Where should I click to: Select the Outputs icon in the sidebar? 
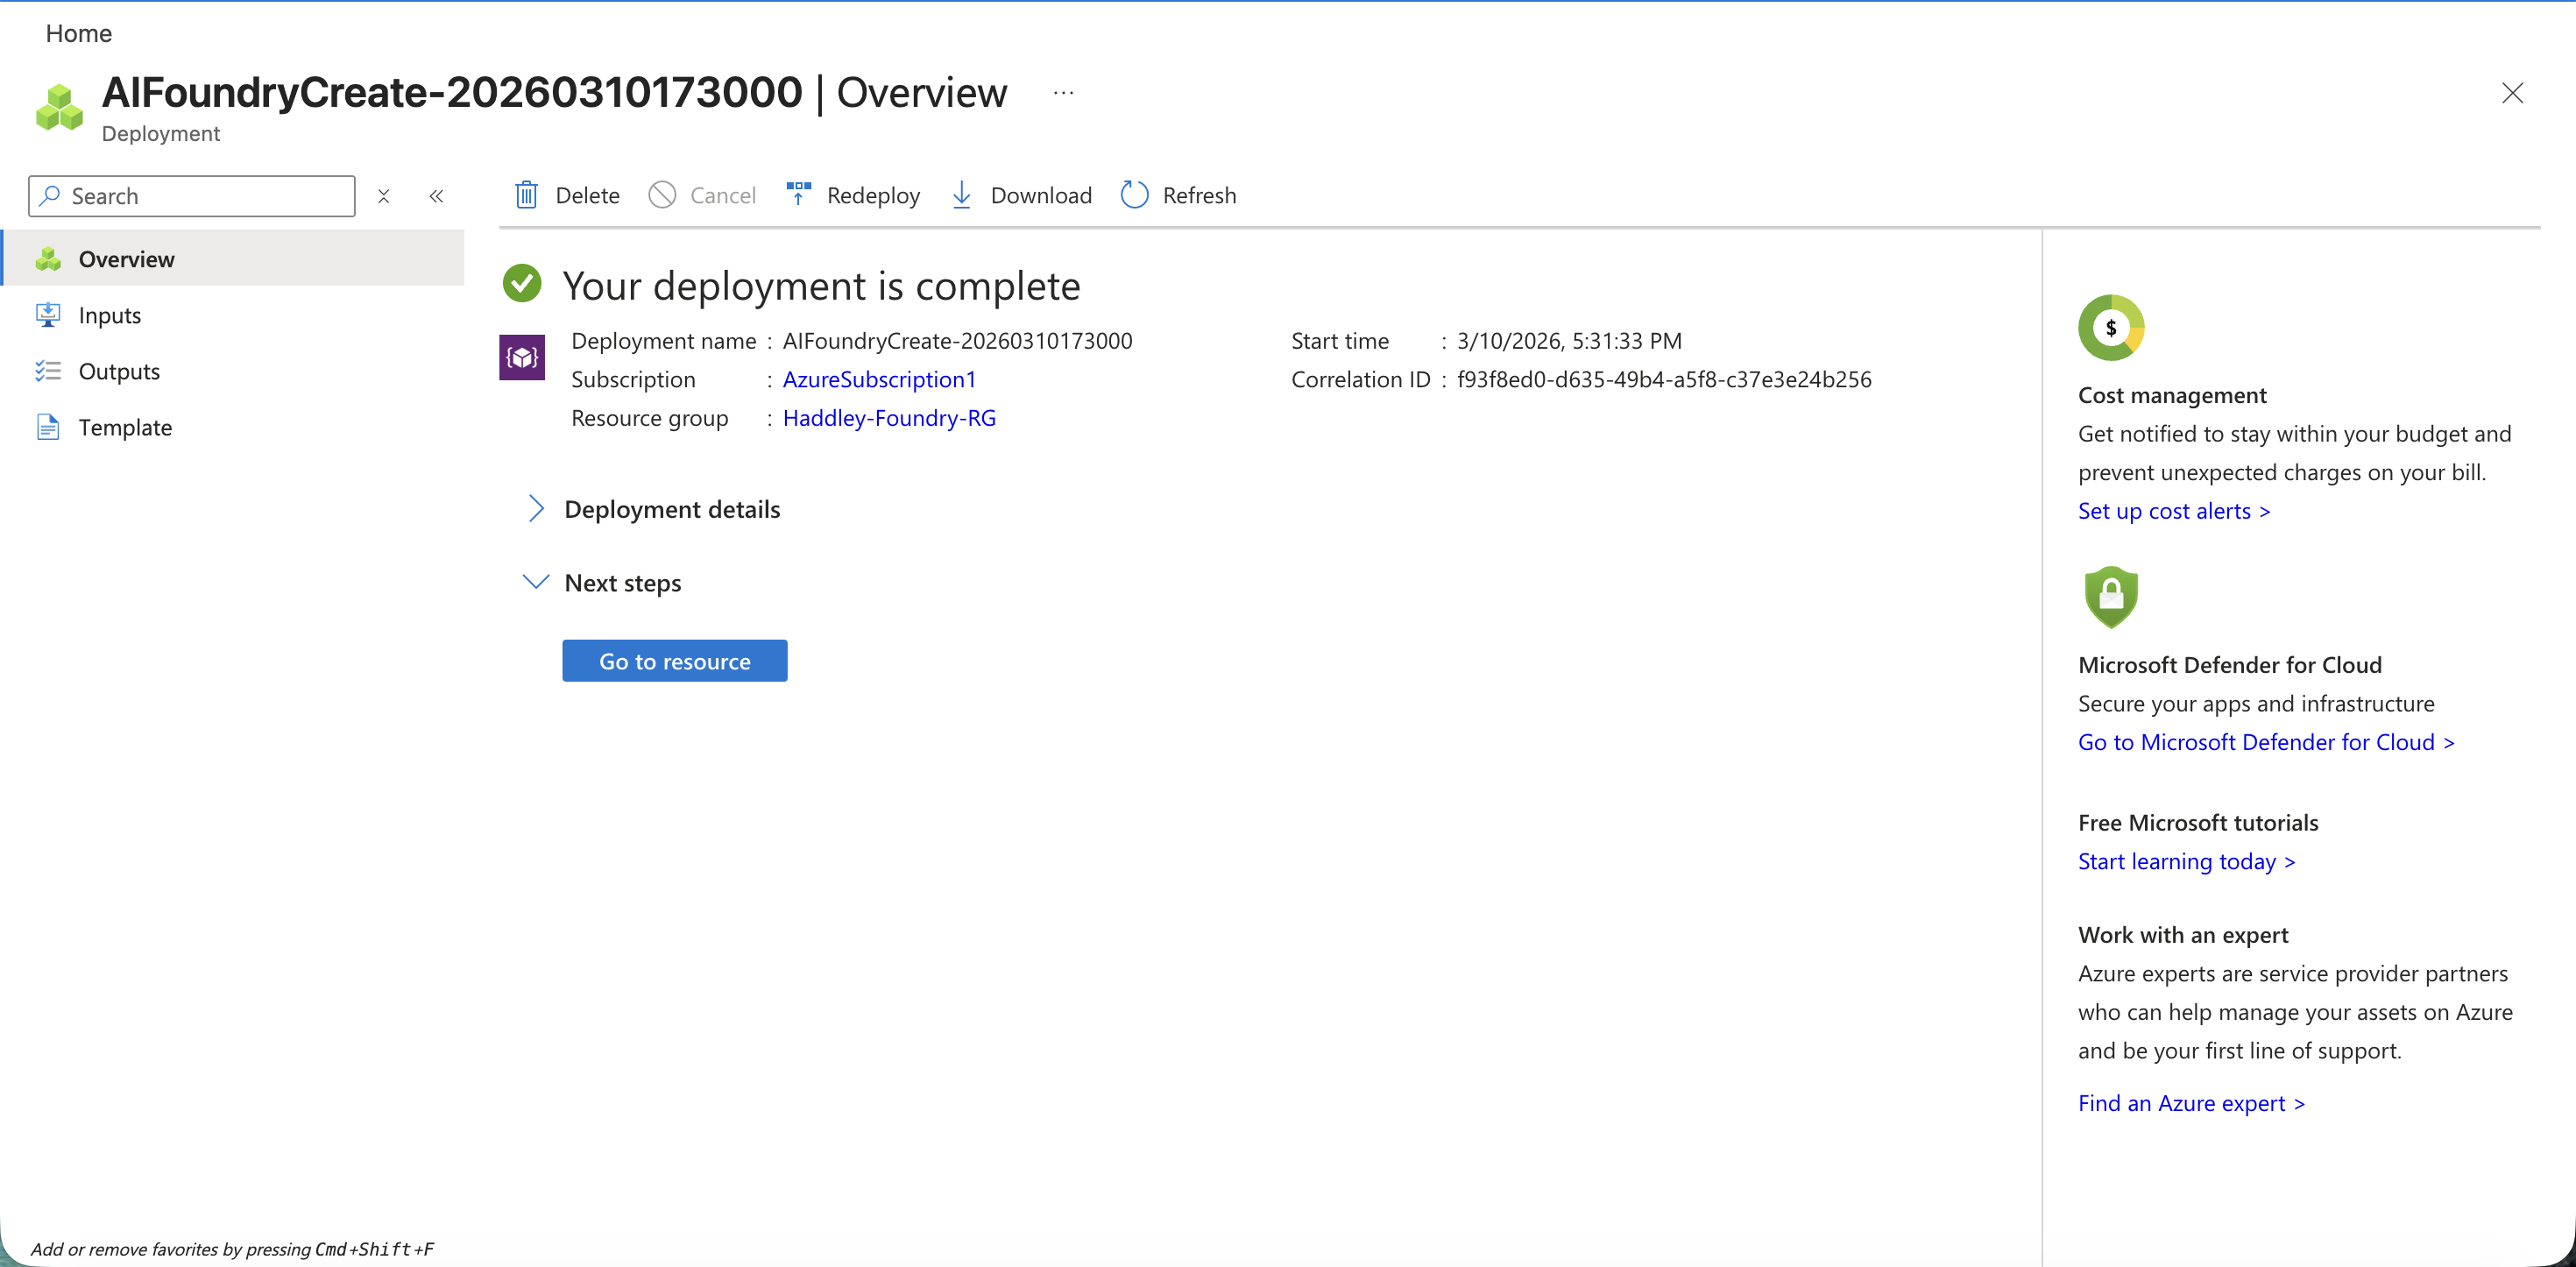click(x=48, y=370)
